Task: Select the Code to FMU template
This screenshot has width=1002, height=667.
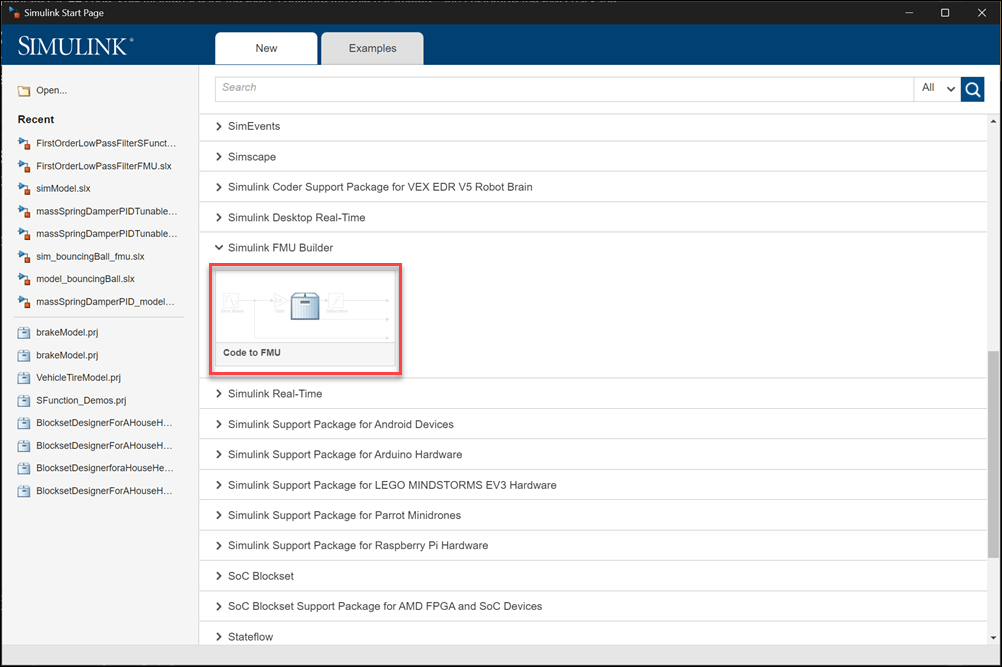Action: (305, 319)
